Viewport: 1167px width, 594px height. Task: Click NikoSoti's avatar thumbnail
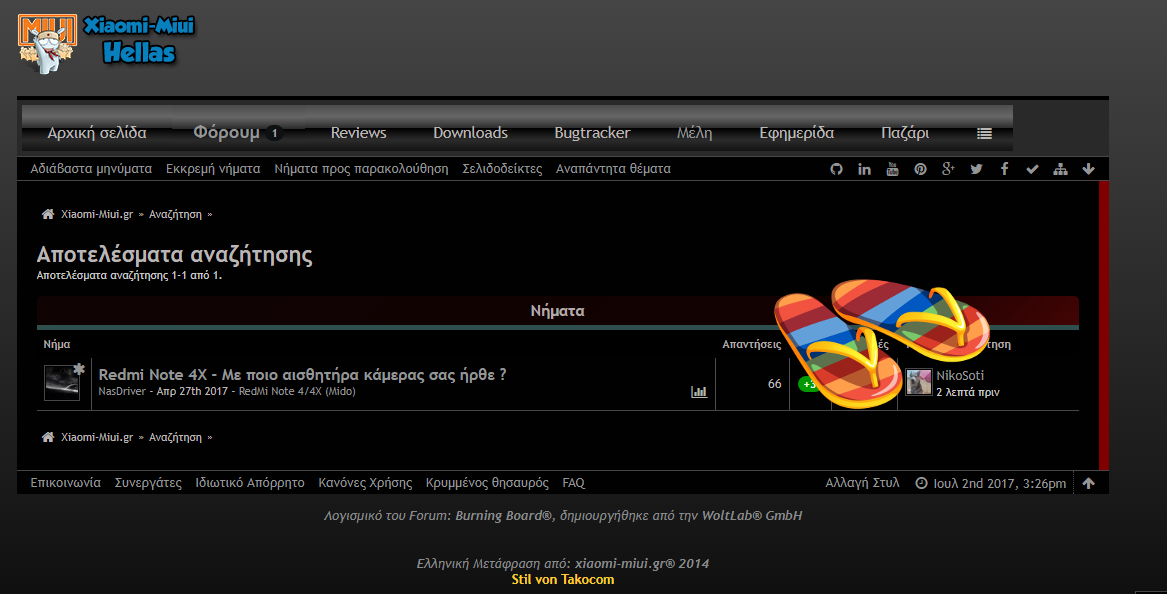click(x=918, y=382)
